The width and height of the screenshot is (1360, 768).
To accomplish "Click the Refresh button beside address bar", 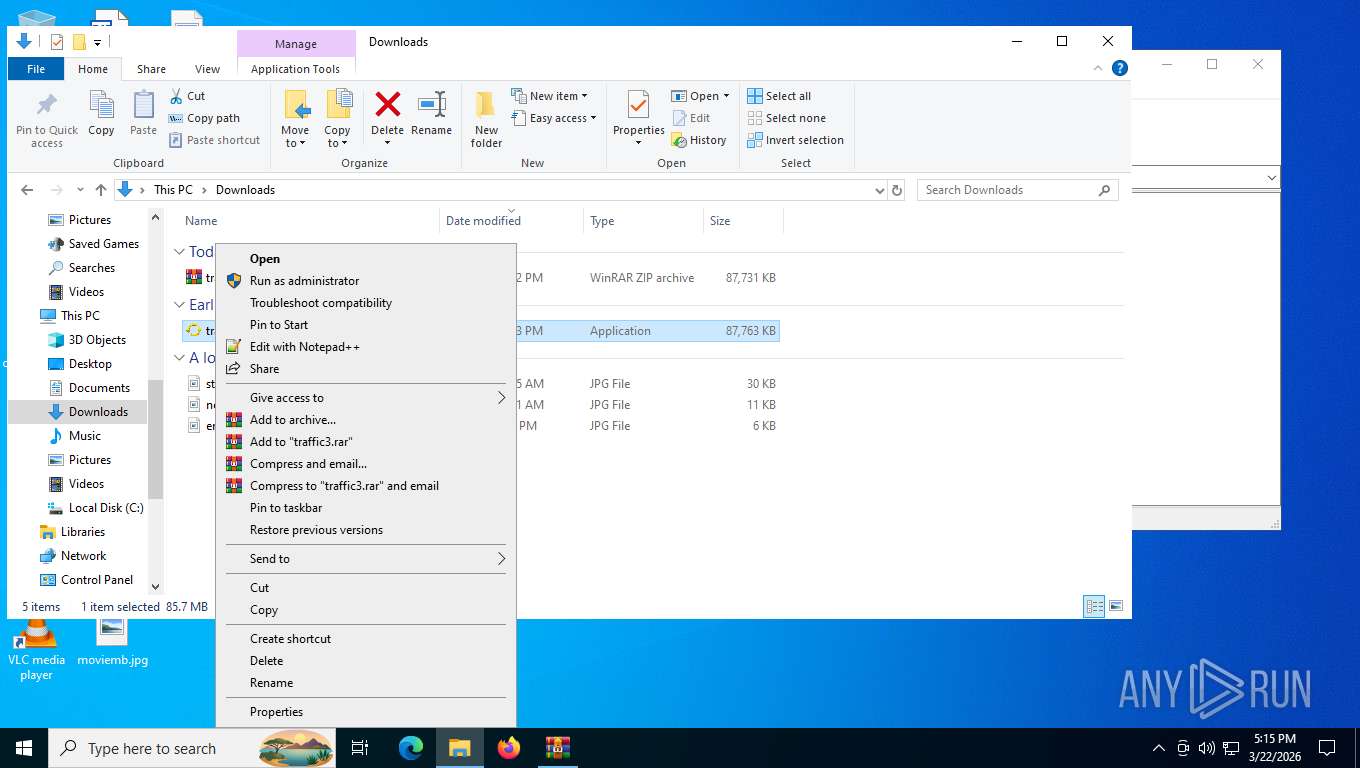I will pyautogui.click(x=897, y=190).
